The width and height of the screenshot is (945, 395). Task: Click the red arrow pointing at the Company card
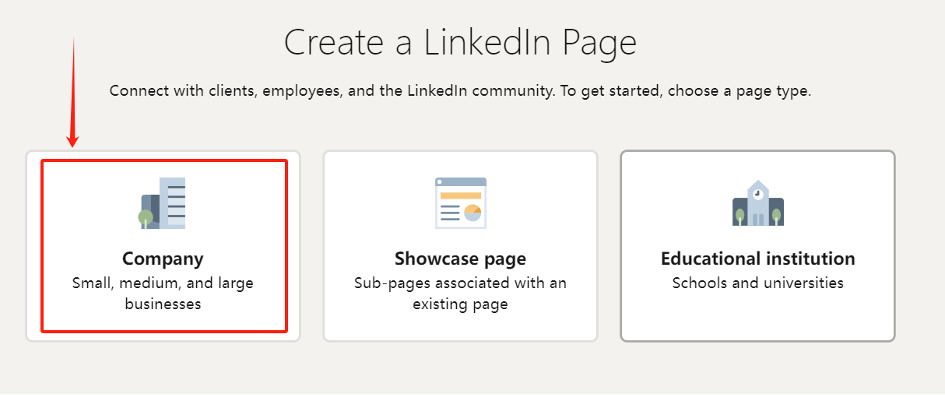point(73,92)
